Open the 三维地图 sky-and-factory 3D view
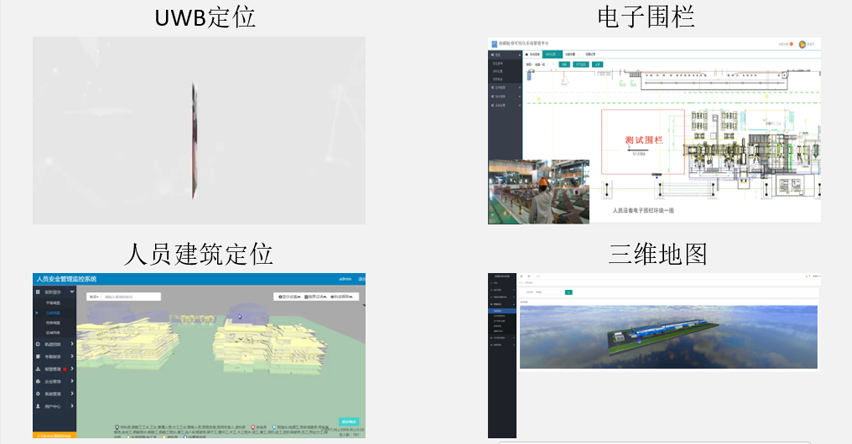852x444 pixels. [668, 337]
